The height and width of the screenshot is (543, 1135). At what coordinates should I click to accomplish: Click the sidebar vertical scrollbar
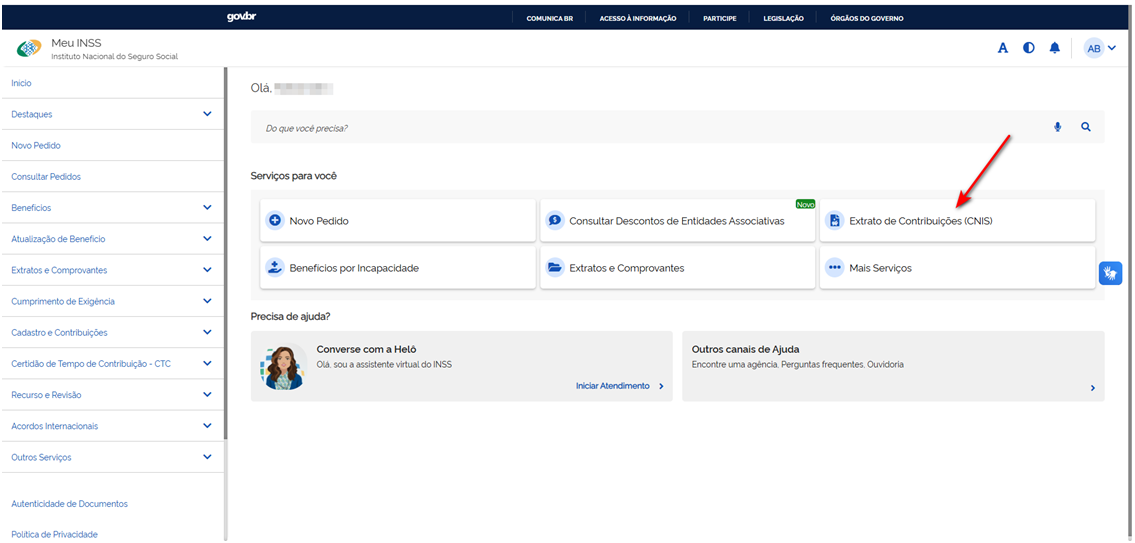tap(226, 253)
